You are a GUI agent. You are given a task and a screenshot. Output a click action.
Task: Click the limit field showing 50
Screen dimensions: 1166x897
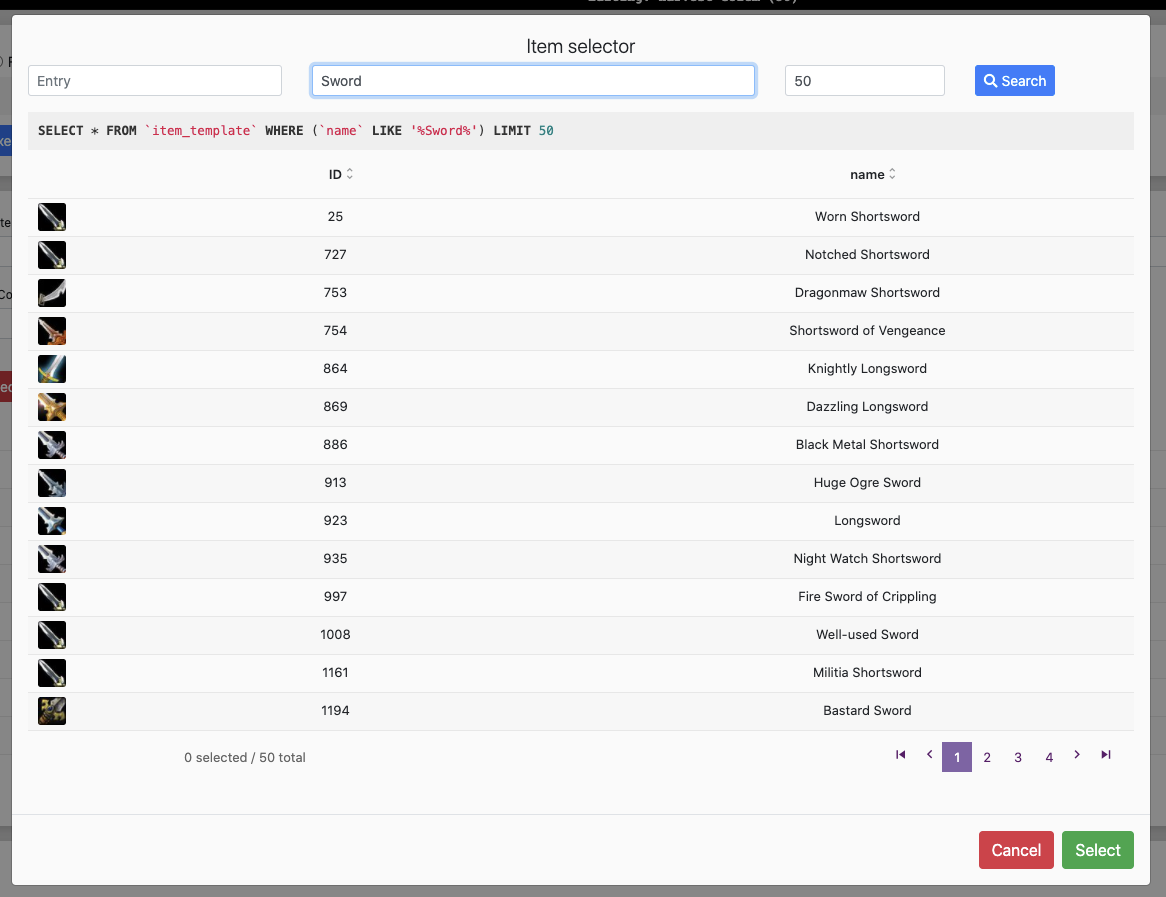point(864,81)
